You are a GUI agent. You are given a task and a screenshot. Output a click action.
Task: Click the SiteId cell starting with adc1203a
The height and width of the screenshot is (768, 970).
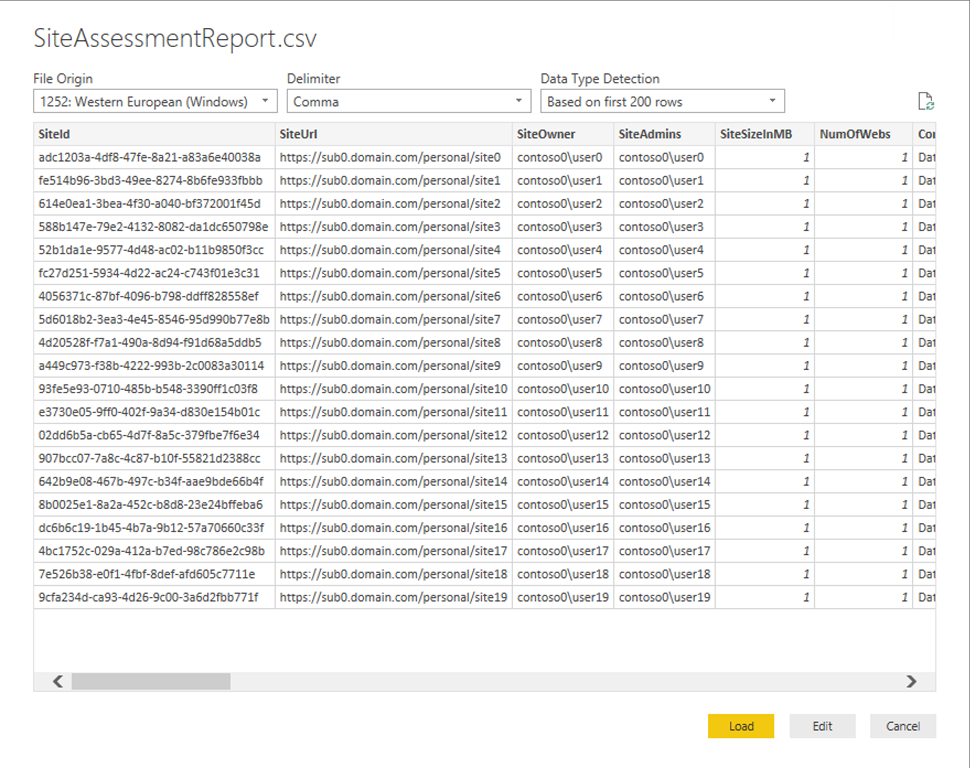click(x=154, y=157)
